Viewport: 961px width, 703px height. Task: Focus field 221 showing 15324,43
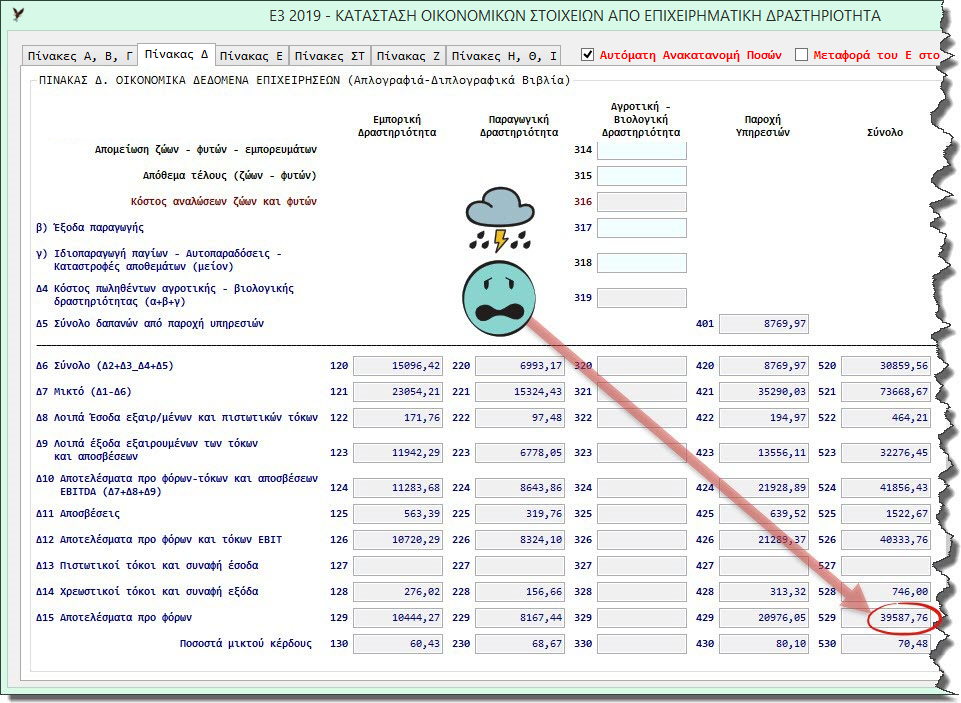(520, 392)
